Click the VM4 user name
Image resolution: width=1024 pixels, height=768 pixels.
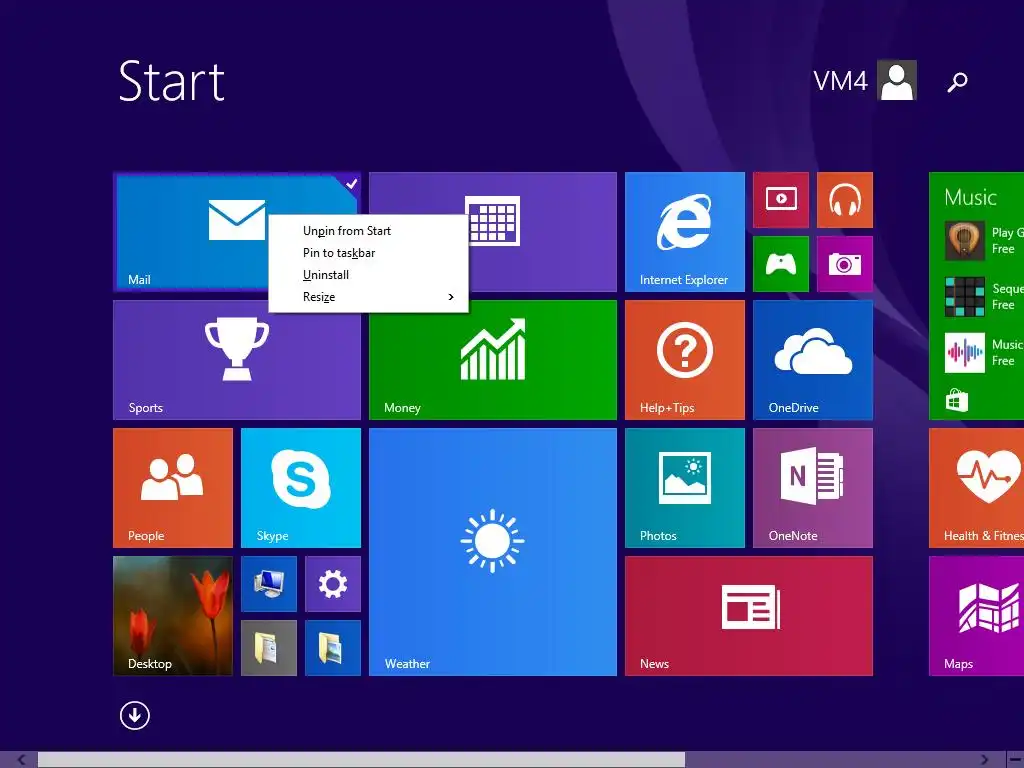pyautogui.click(x=840, y=81)
